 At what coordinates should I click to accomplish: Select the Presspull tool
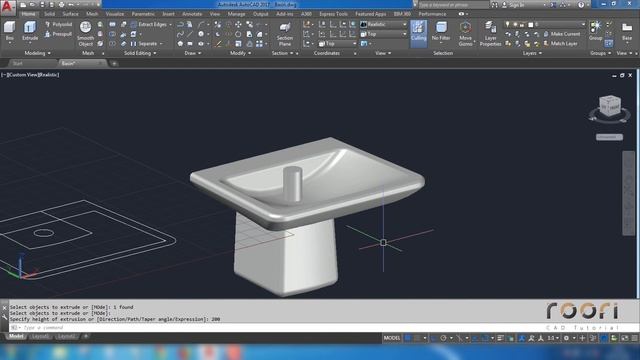[58, 34]
